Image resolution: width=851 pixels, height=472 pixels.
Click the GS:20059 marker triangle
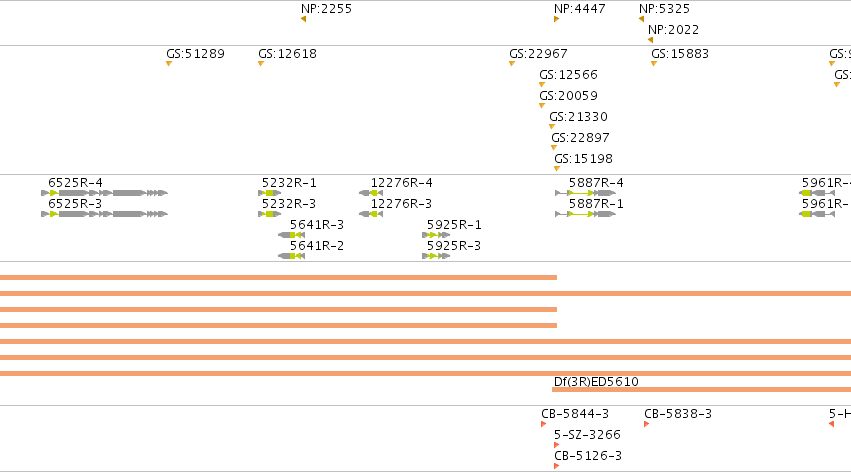542,106
